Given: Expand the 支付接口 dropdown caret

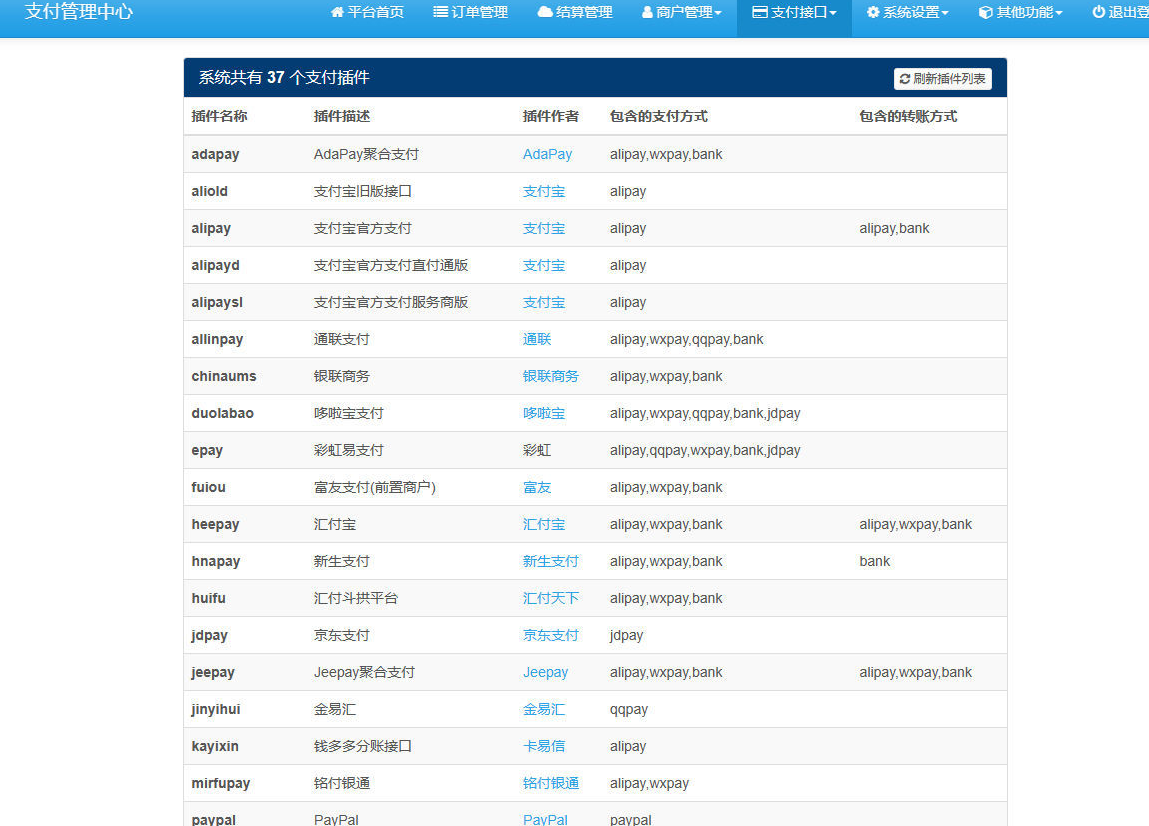Looking at the screenshot, I should 832,13.
